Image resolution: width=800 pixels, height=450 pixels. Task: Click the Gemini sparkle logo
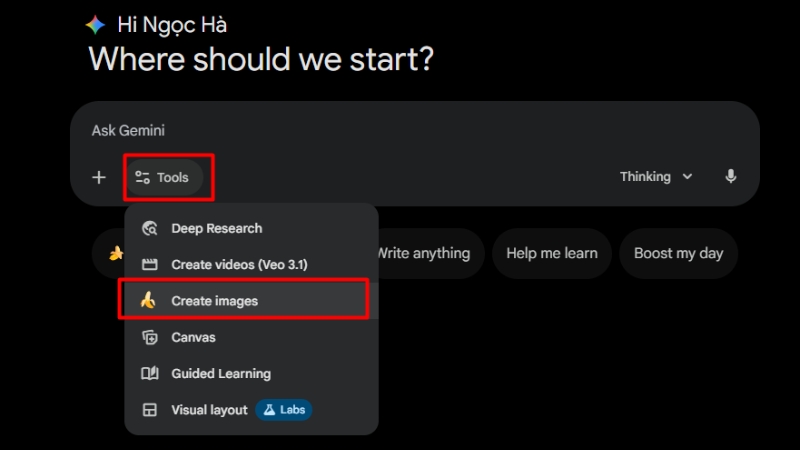(96, 25)
